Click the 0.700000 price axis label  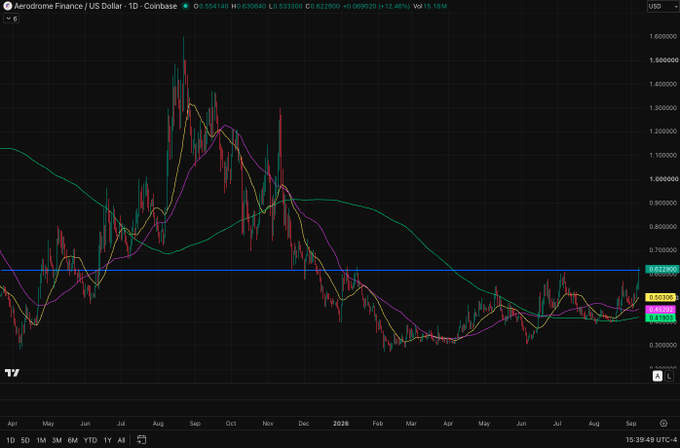pos(664,250)
